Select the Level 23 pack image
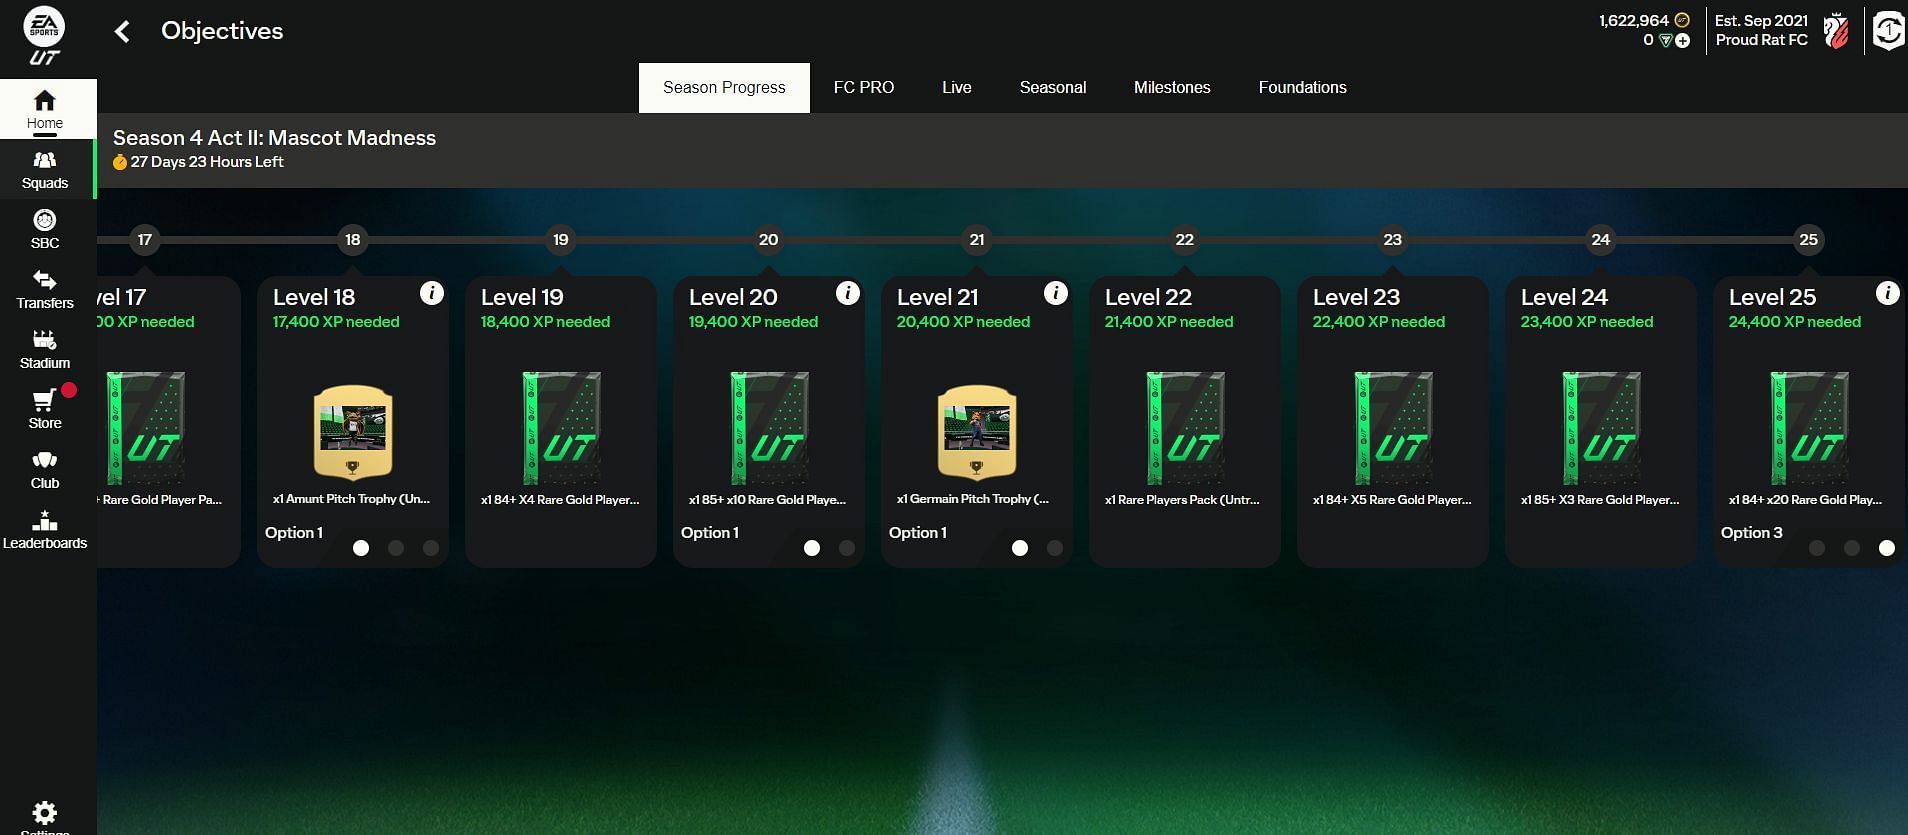Image resolution: width=1908 pixels, height=835 pixels. (x=1393, y=428)
